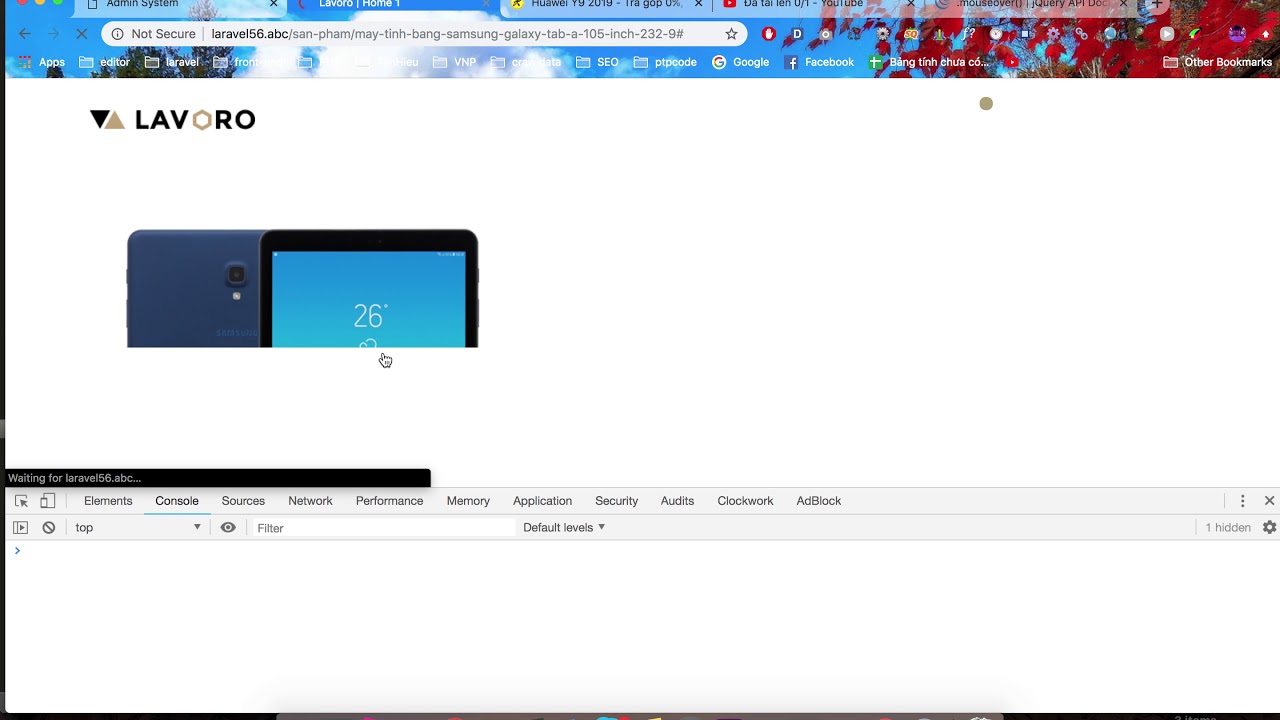Stop loading the page

pos(82,34)
